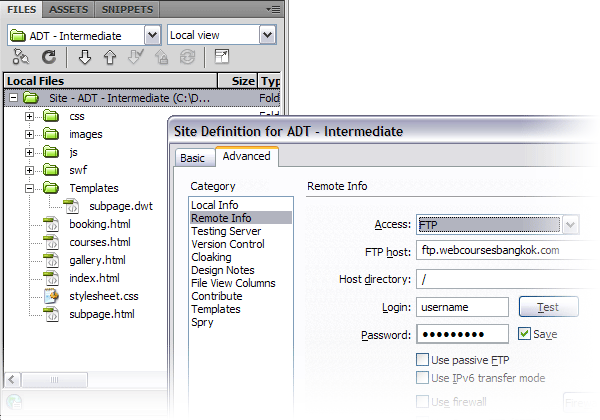Click the css folder icon
The height and width of the screenshot is (420, 600).
[51, 116]
